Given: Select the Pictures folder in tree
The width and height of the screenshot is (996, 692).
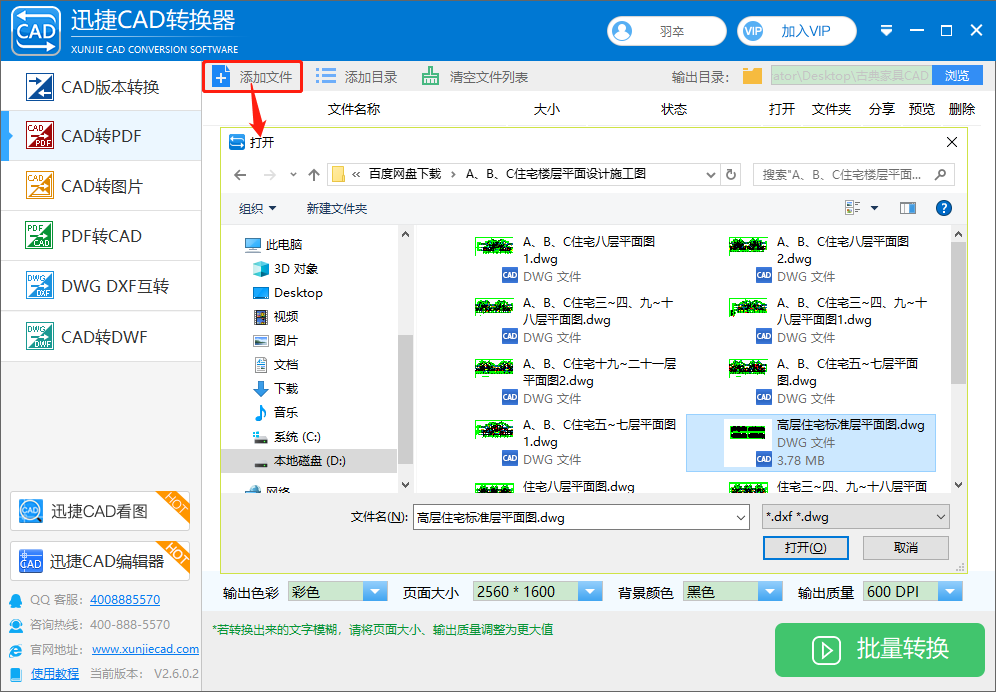Looking at the screenshot, I should click(276, 341).
